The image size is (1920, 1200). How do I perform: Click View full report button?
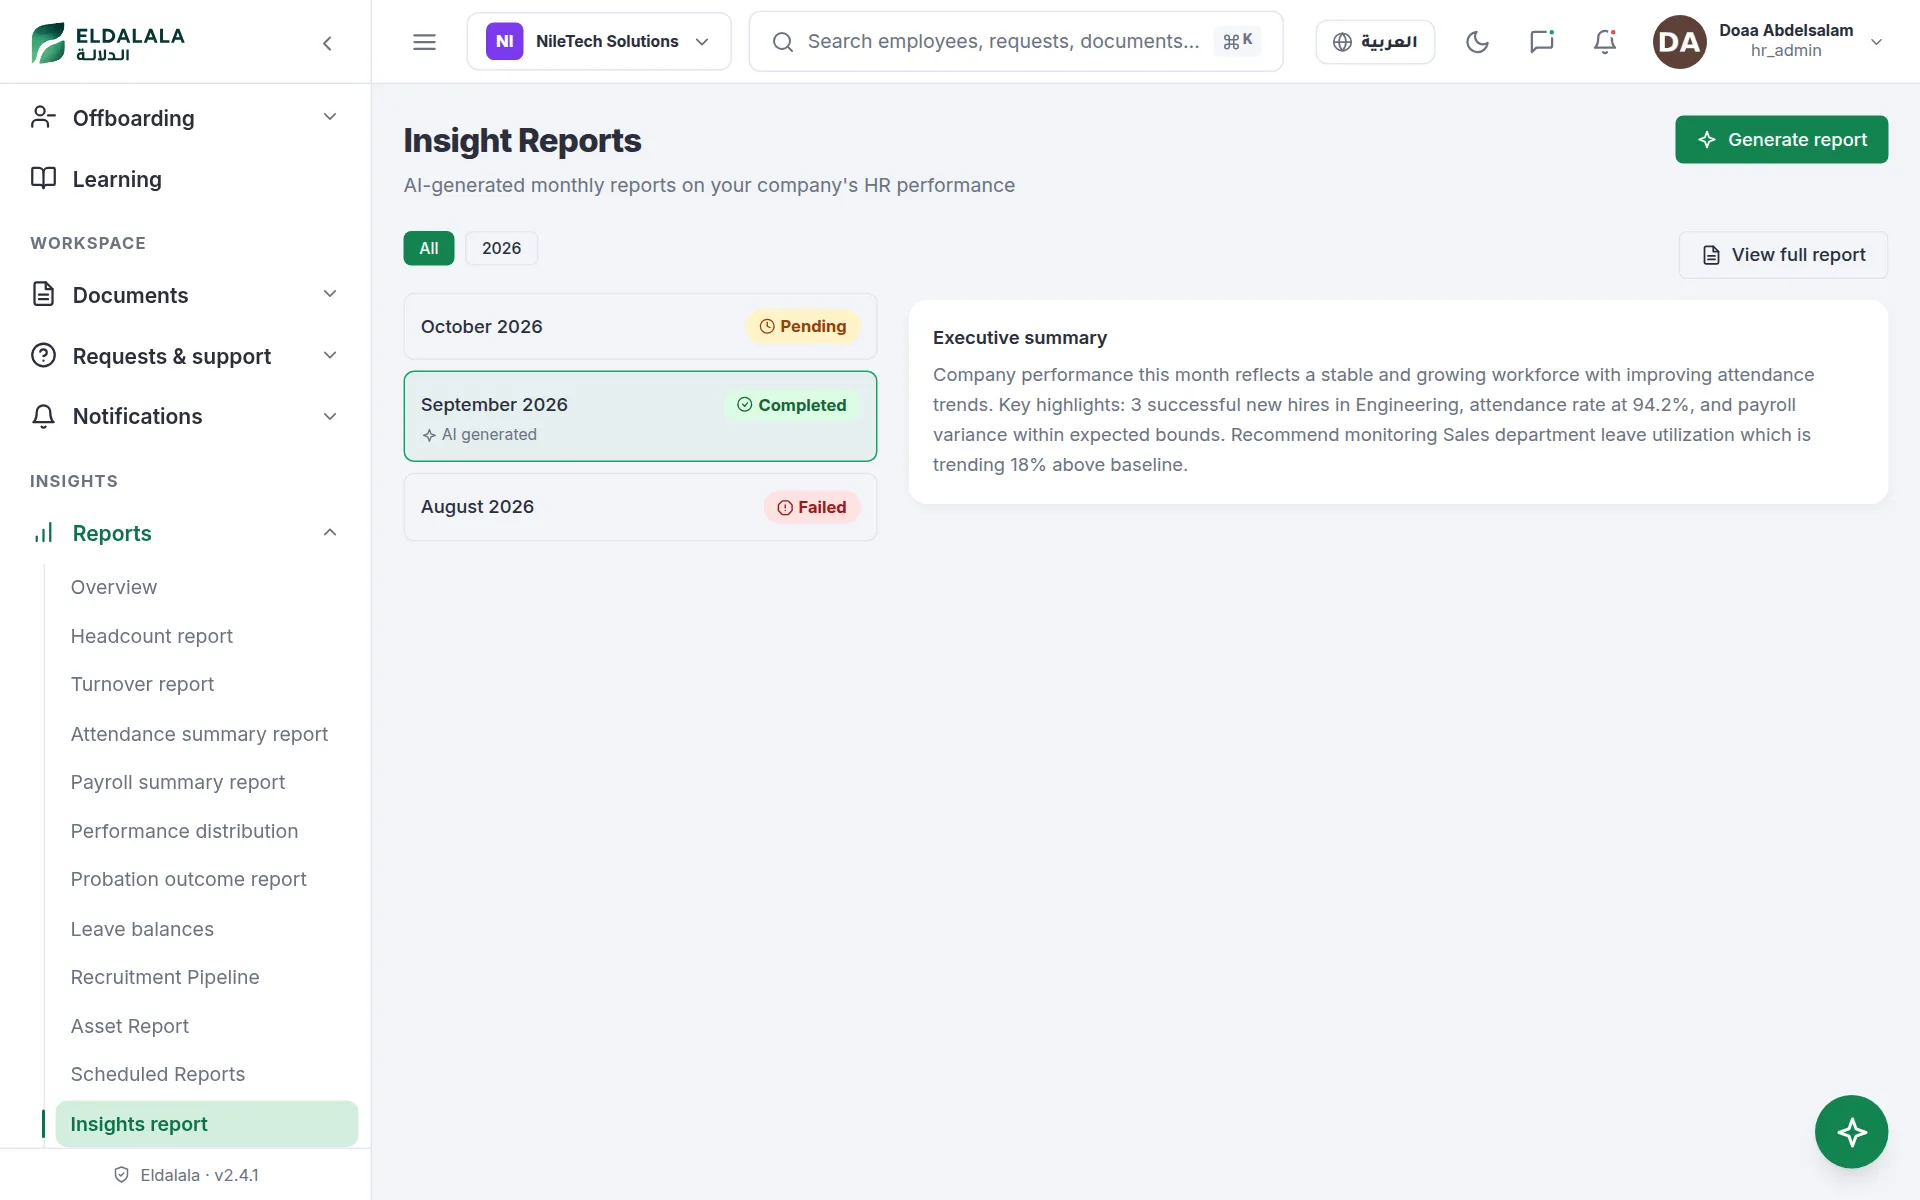[x=1783, y=255]
